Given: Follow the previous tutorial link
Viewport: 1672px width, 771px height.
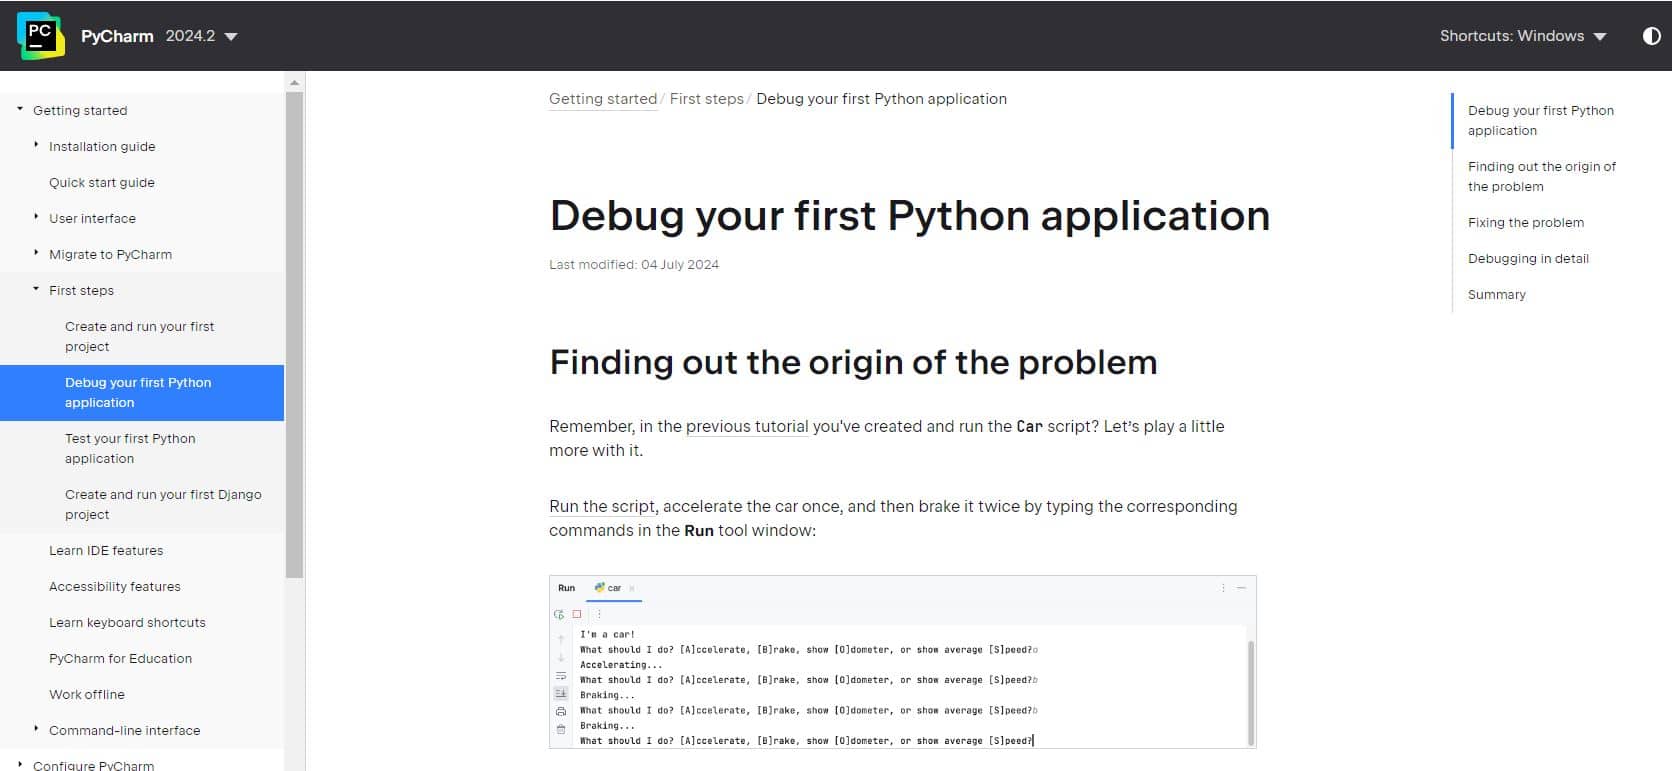Looking at the screenshot, I should point(747,426).
